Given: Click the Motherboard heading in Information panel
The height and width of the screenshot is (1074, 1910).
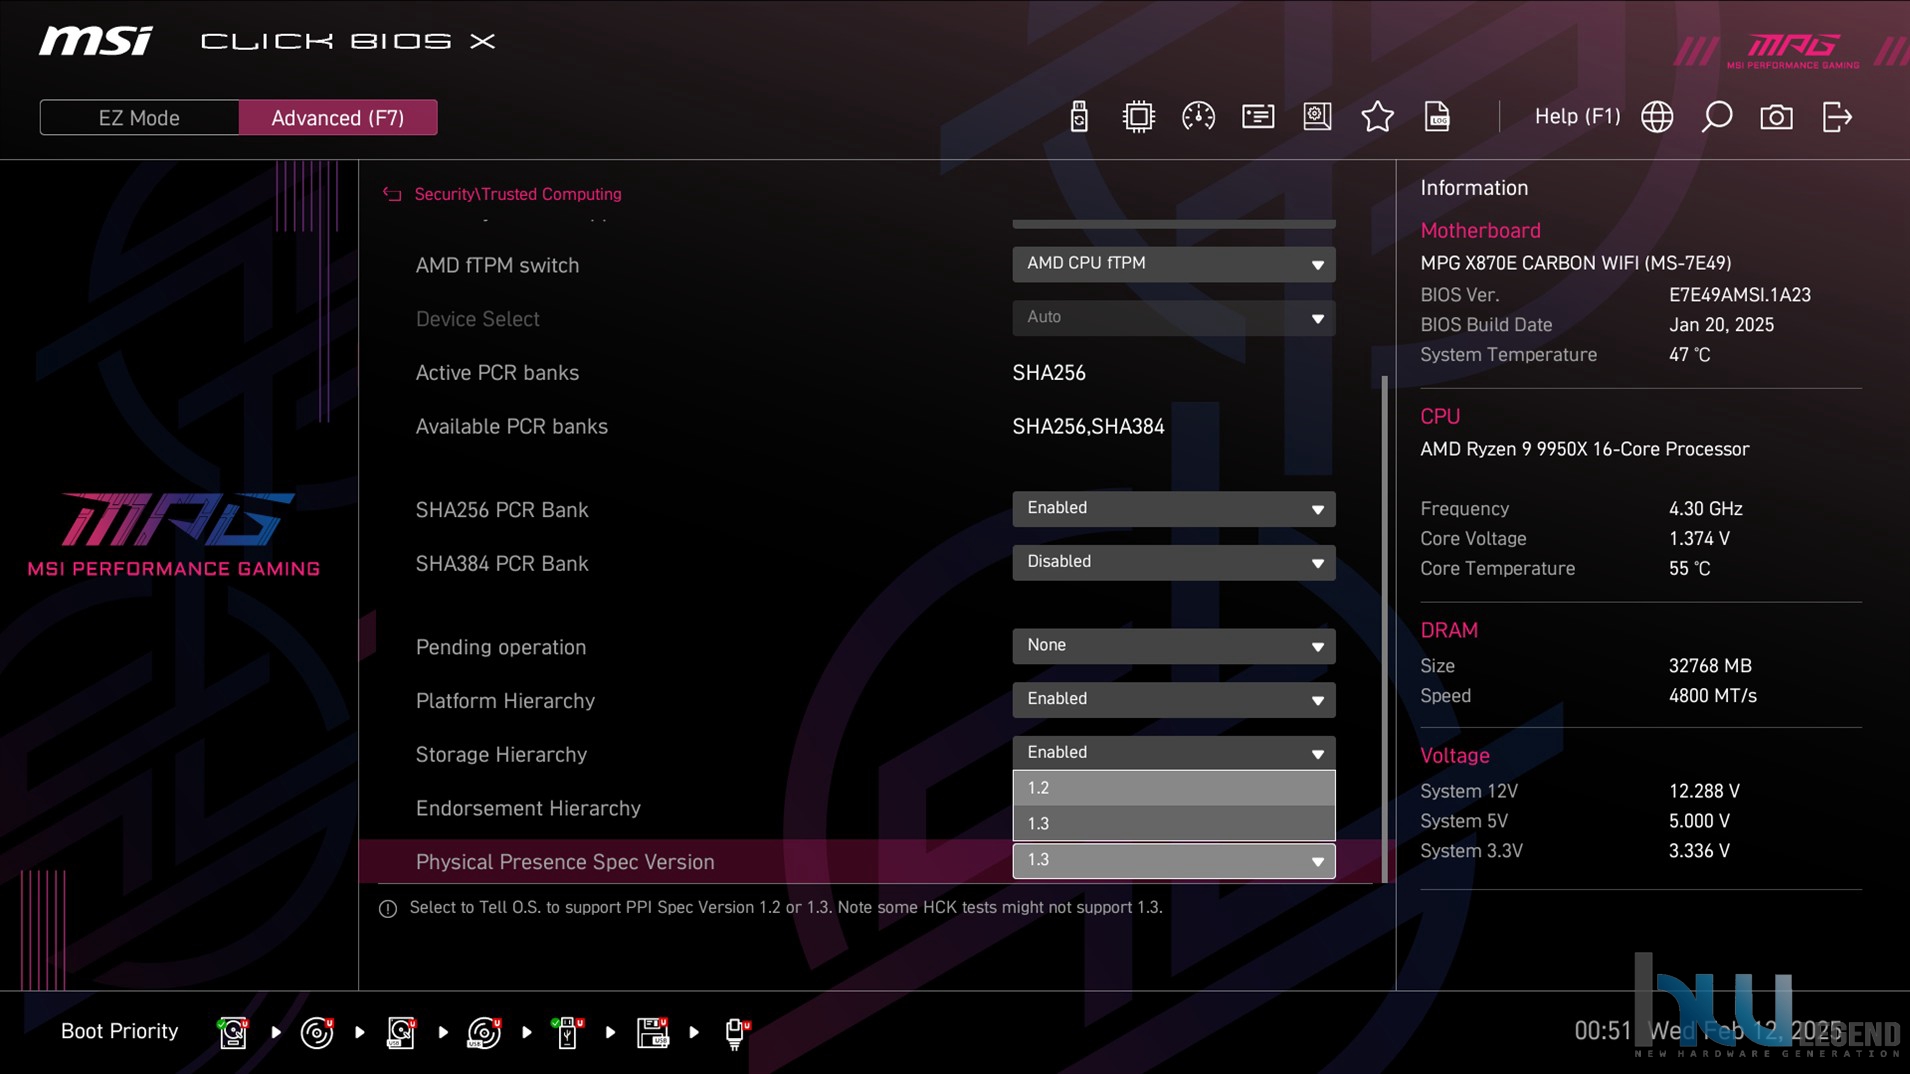Looking at the screenshot, I should [1480, 231].
